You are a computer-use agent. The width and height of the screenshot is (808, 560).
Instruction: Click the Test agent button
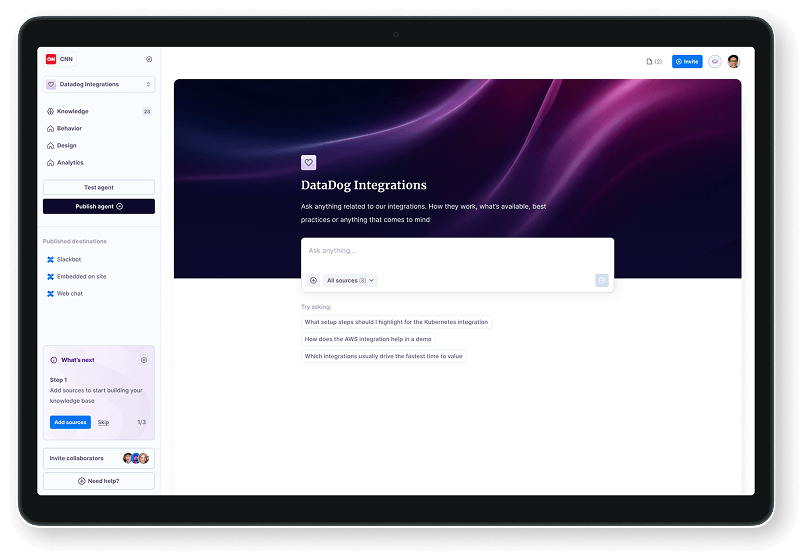coord(99,187)
